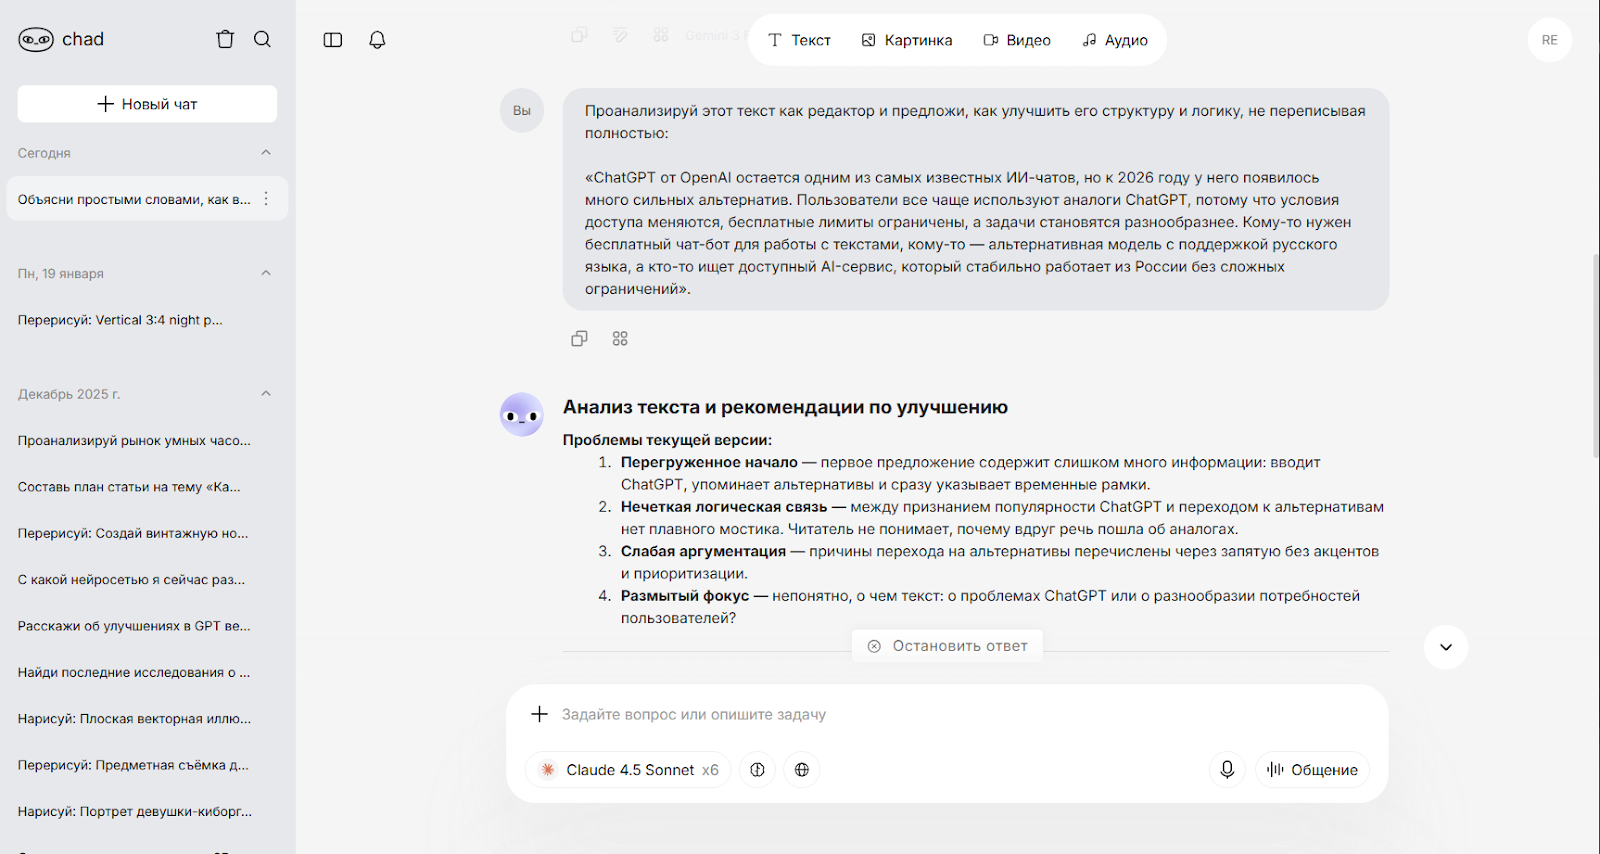The height and width of the screenshot is (854, 1600).
Task: Click the four-squares icon below user message
Action: [620, 339]
